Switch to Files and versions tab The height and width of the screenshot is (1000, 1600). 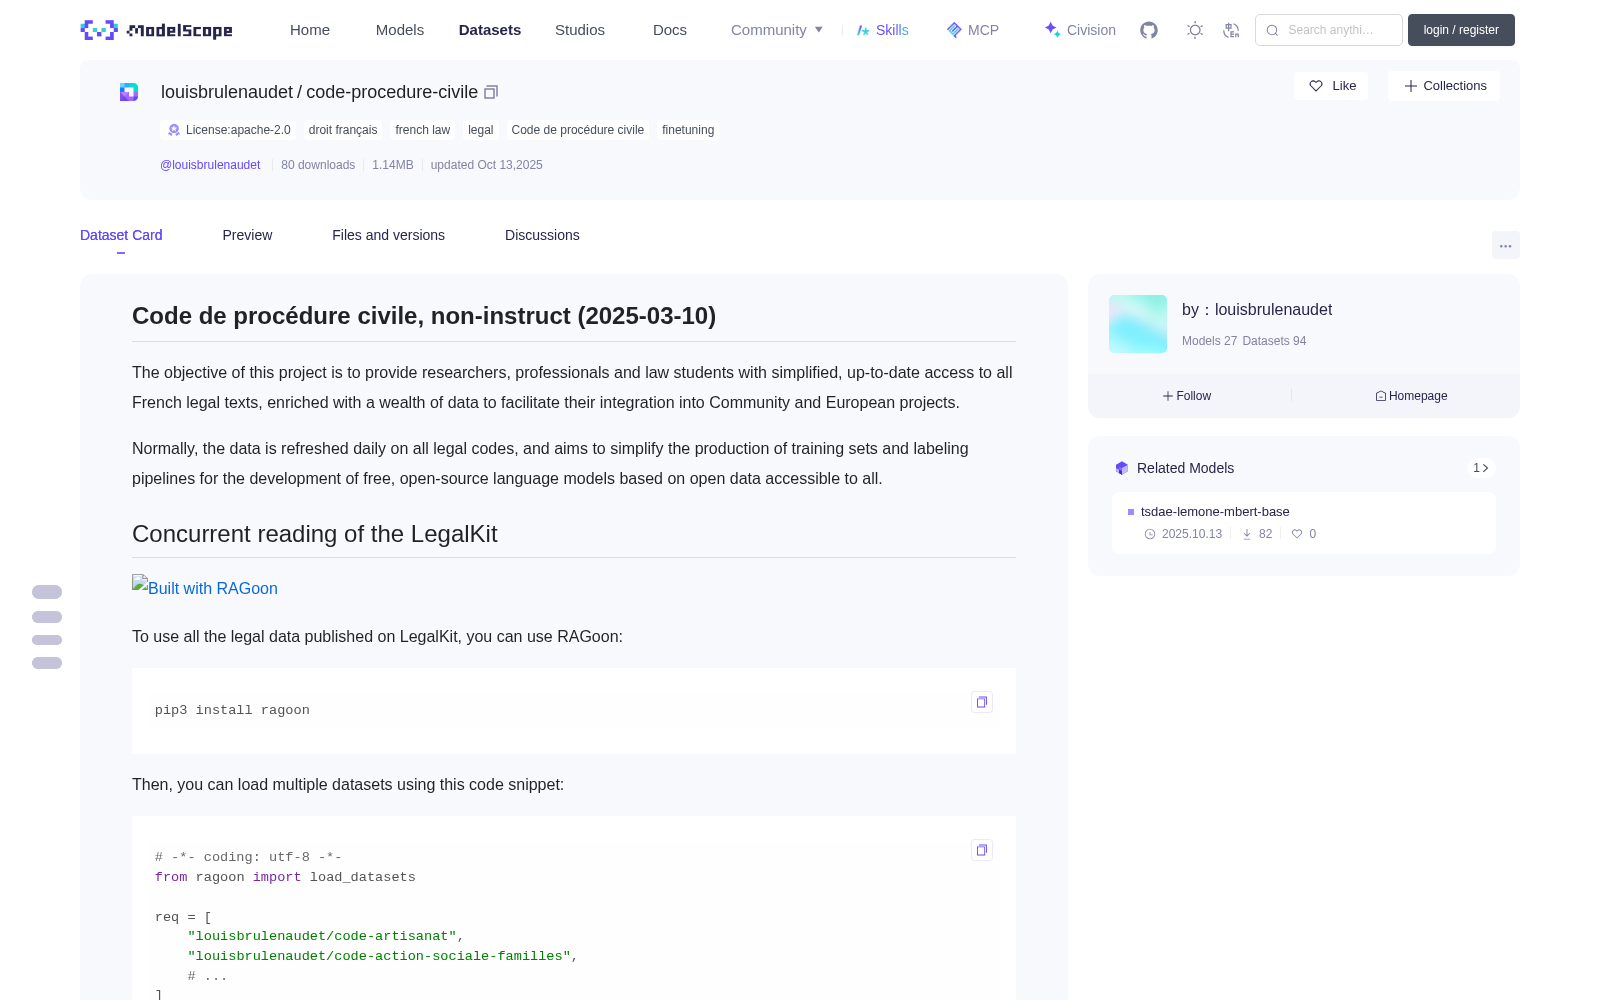coord(388,235)
